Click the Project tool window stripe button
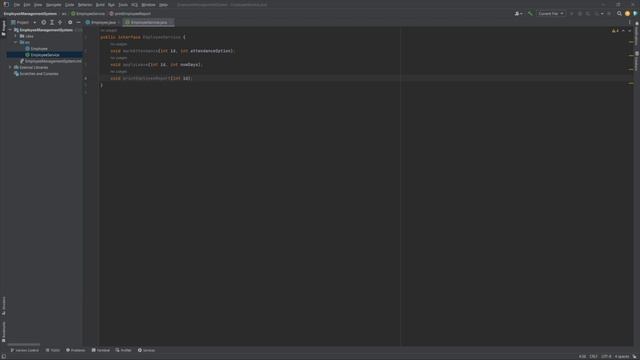 tap(4, 28)
